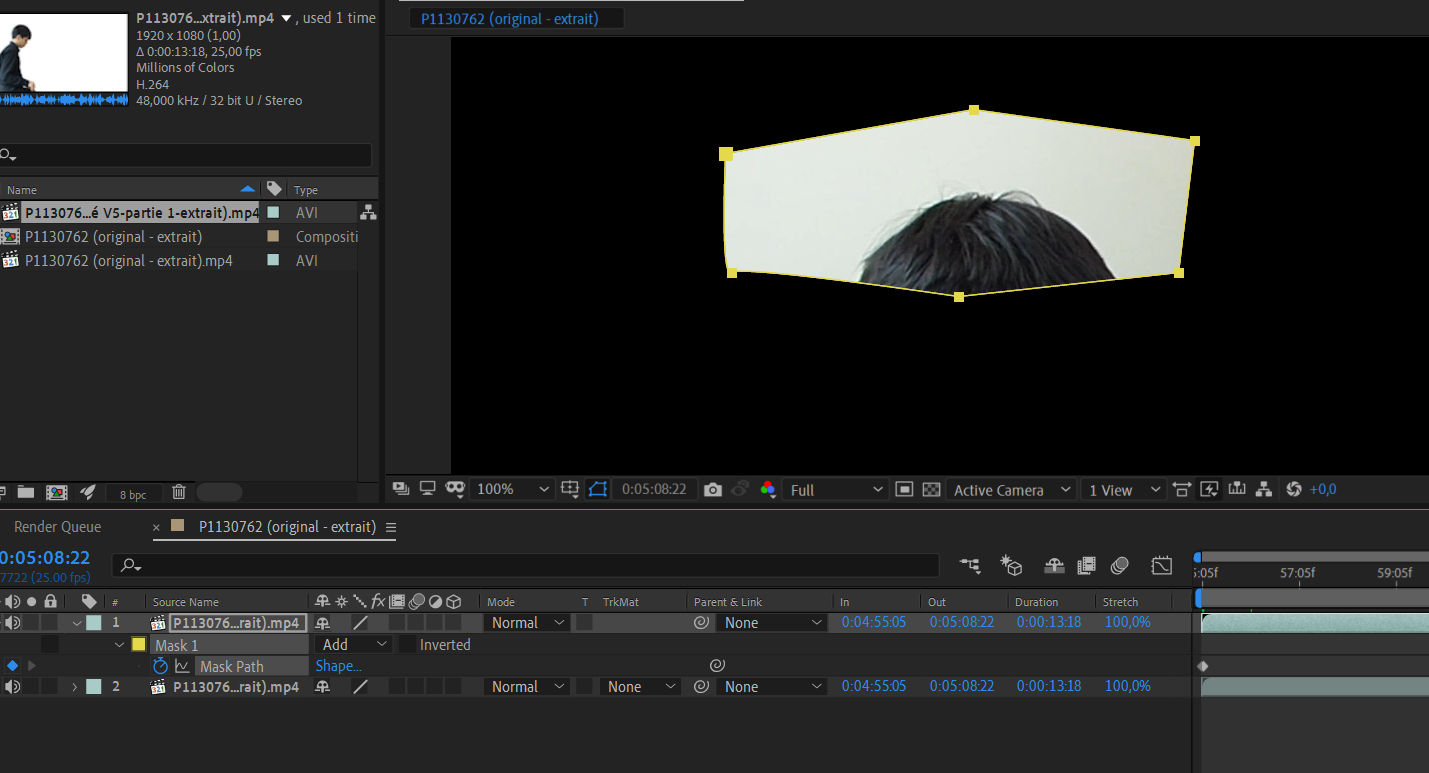Toggle the transparency grid in viewer

tap(931, 489)
